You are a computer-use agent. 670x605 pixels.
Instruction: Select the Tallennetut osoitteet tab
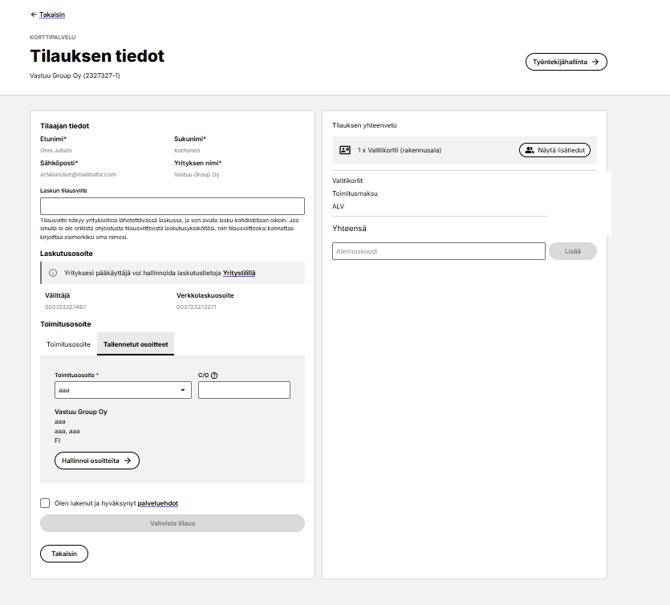point(136,344)
